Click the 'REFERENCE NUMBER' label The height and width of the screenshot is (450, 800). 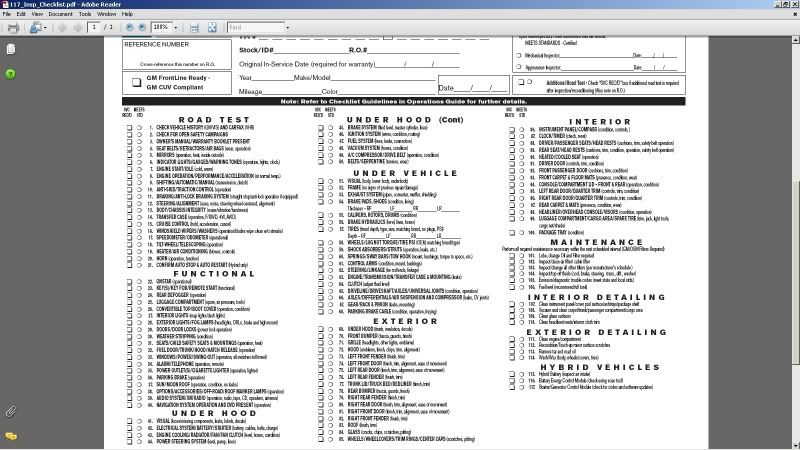coord(157,44)
